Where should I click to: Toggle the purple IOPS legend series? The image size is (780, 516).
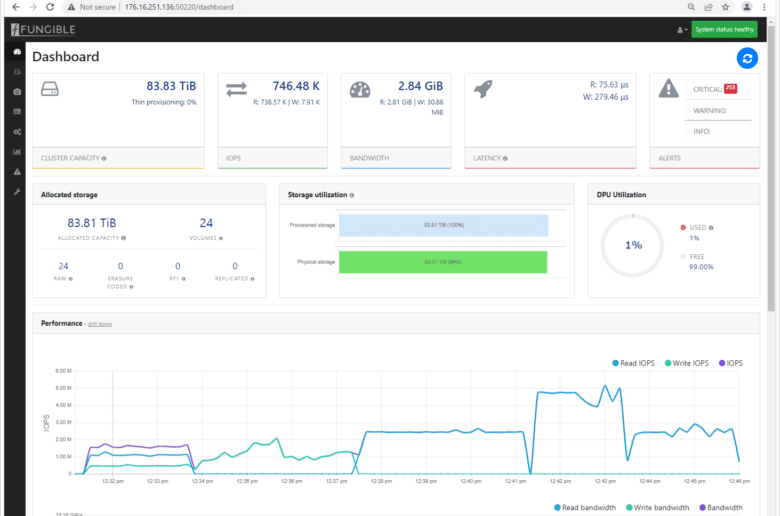point(730,363)
